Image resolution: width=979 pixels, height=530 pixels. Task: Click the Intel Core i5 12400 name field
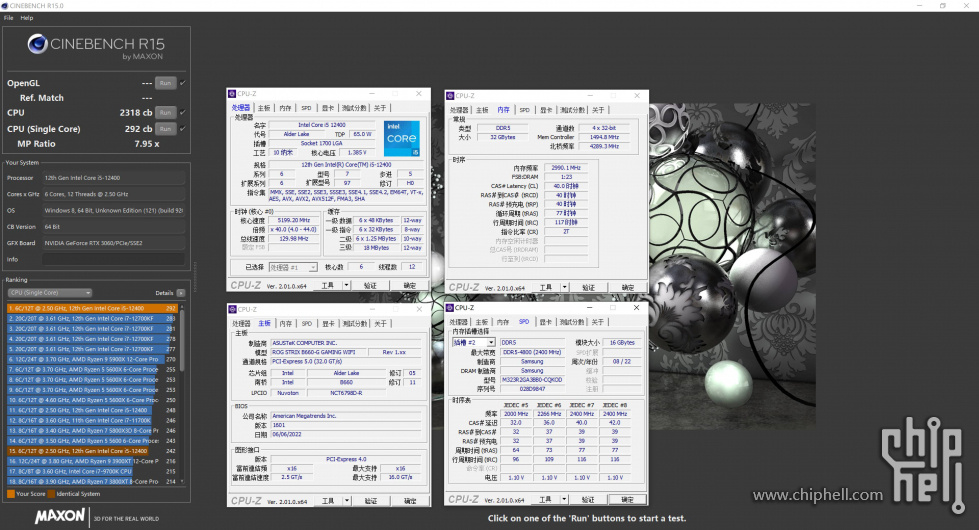point(322,125)
